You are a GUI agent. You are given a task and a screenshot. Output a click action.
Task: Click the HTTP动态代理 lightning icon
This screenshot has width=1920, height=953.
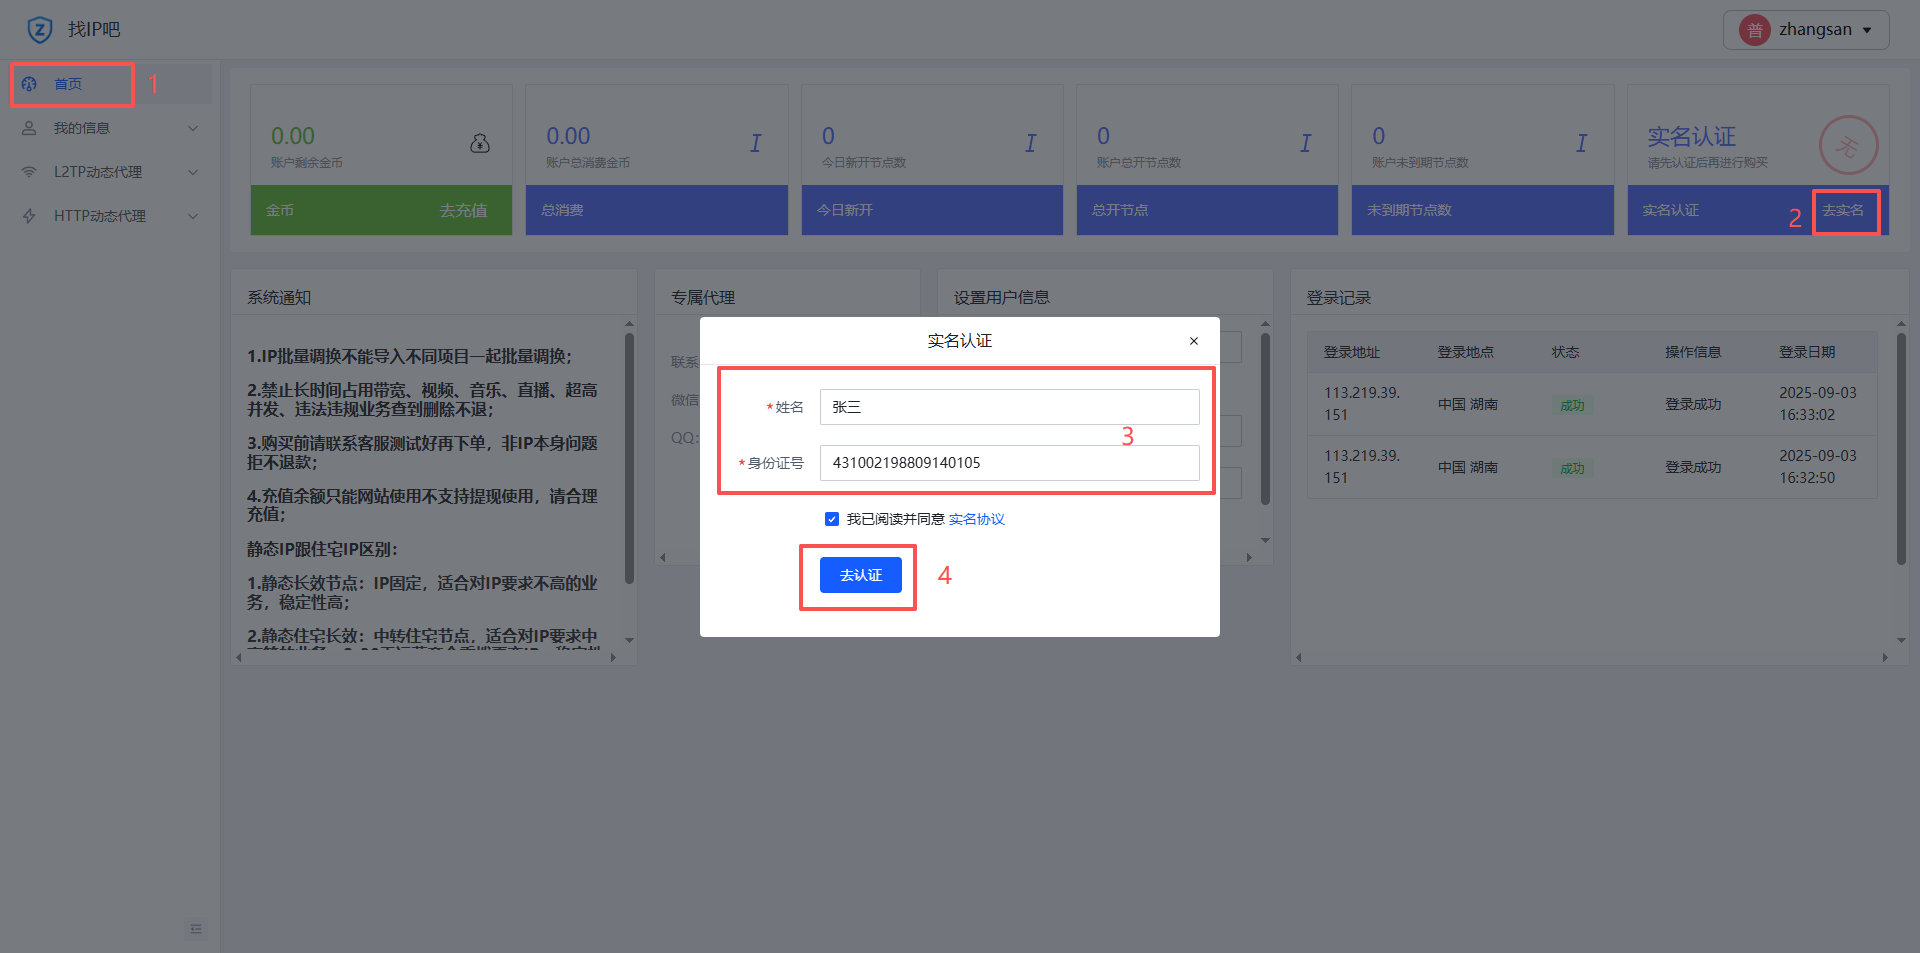coord(29,216)
